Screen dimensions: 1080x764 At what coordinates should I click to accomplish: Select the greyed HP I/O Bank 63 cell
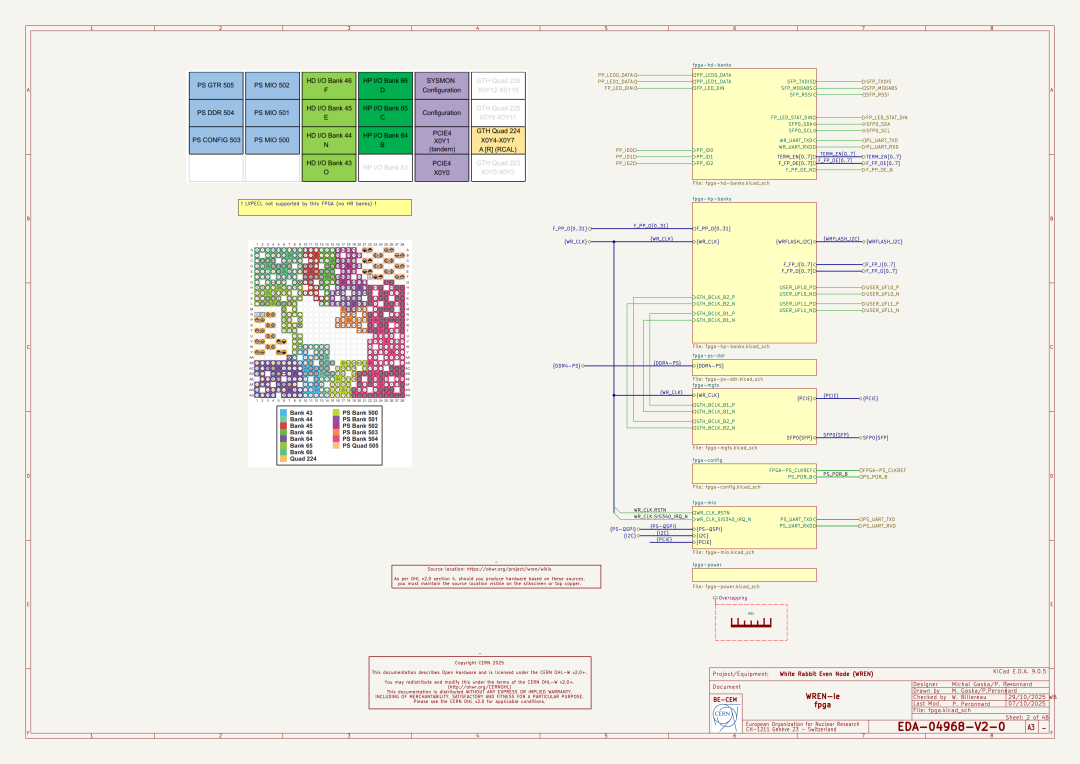pos(385,167)
